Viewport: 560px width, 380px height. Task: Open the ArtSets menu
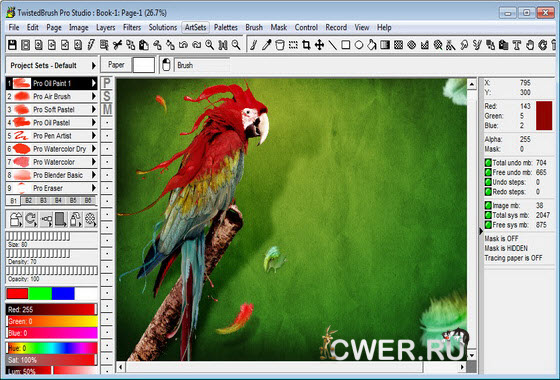tap(195, 28)
